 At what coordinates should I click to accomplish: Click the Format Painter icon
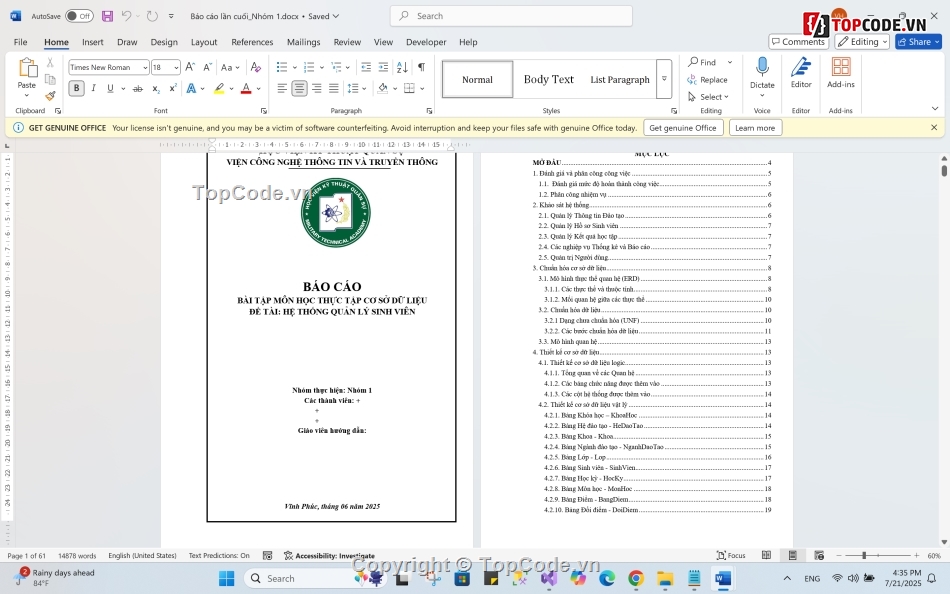50,96
